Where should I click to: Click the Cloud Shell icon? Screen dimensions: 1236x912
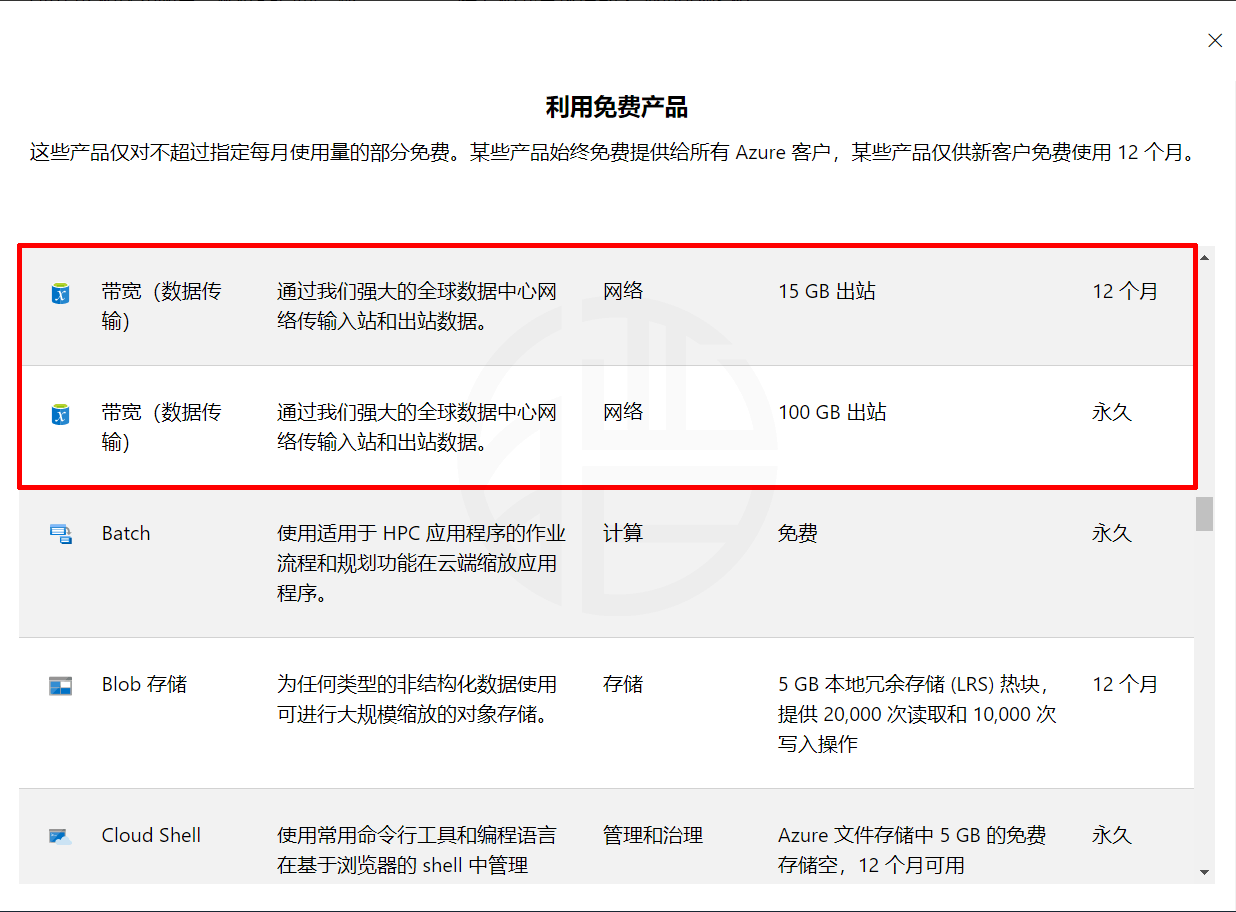(61, 836)
